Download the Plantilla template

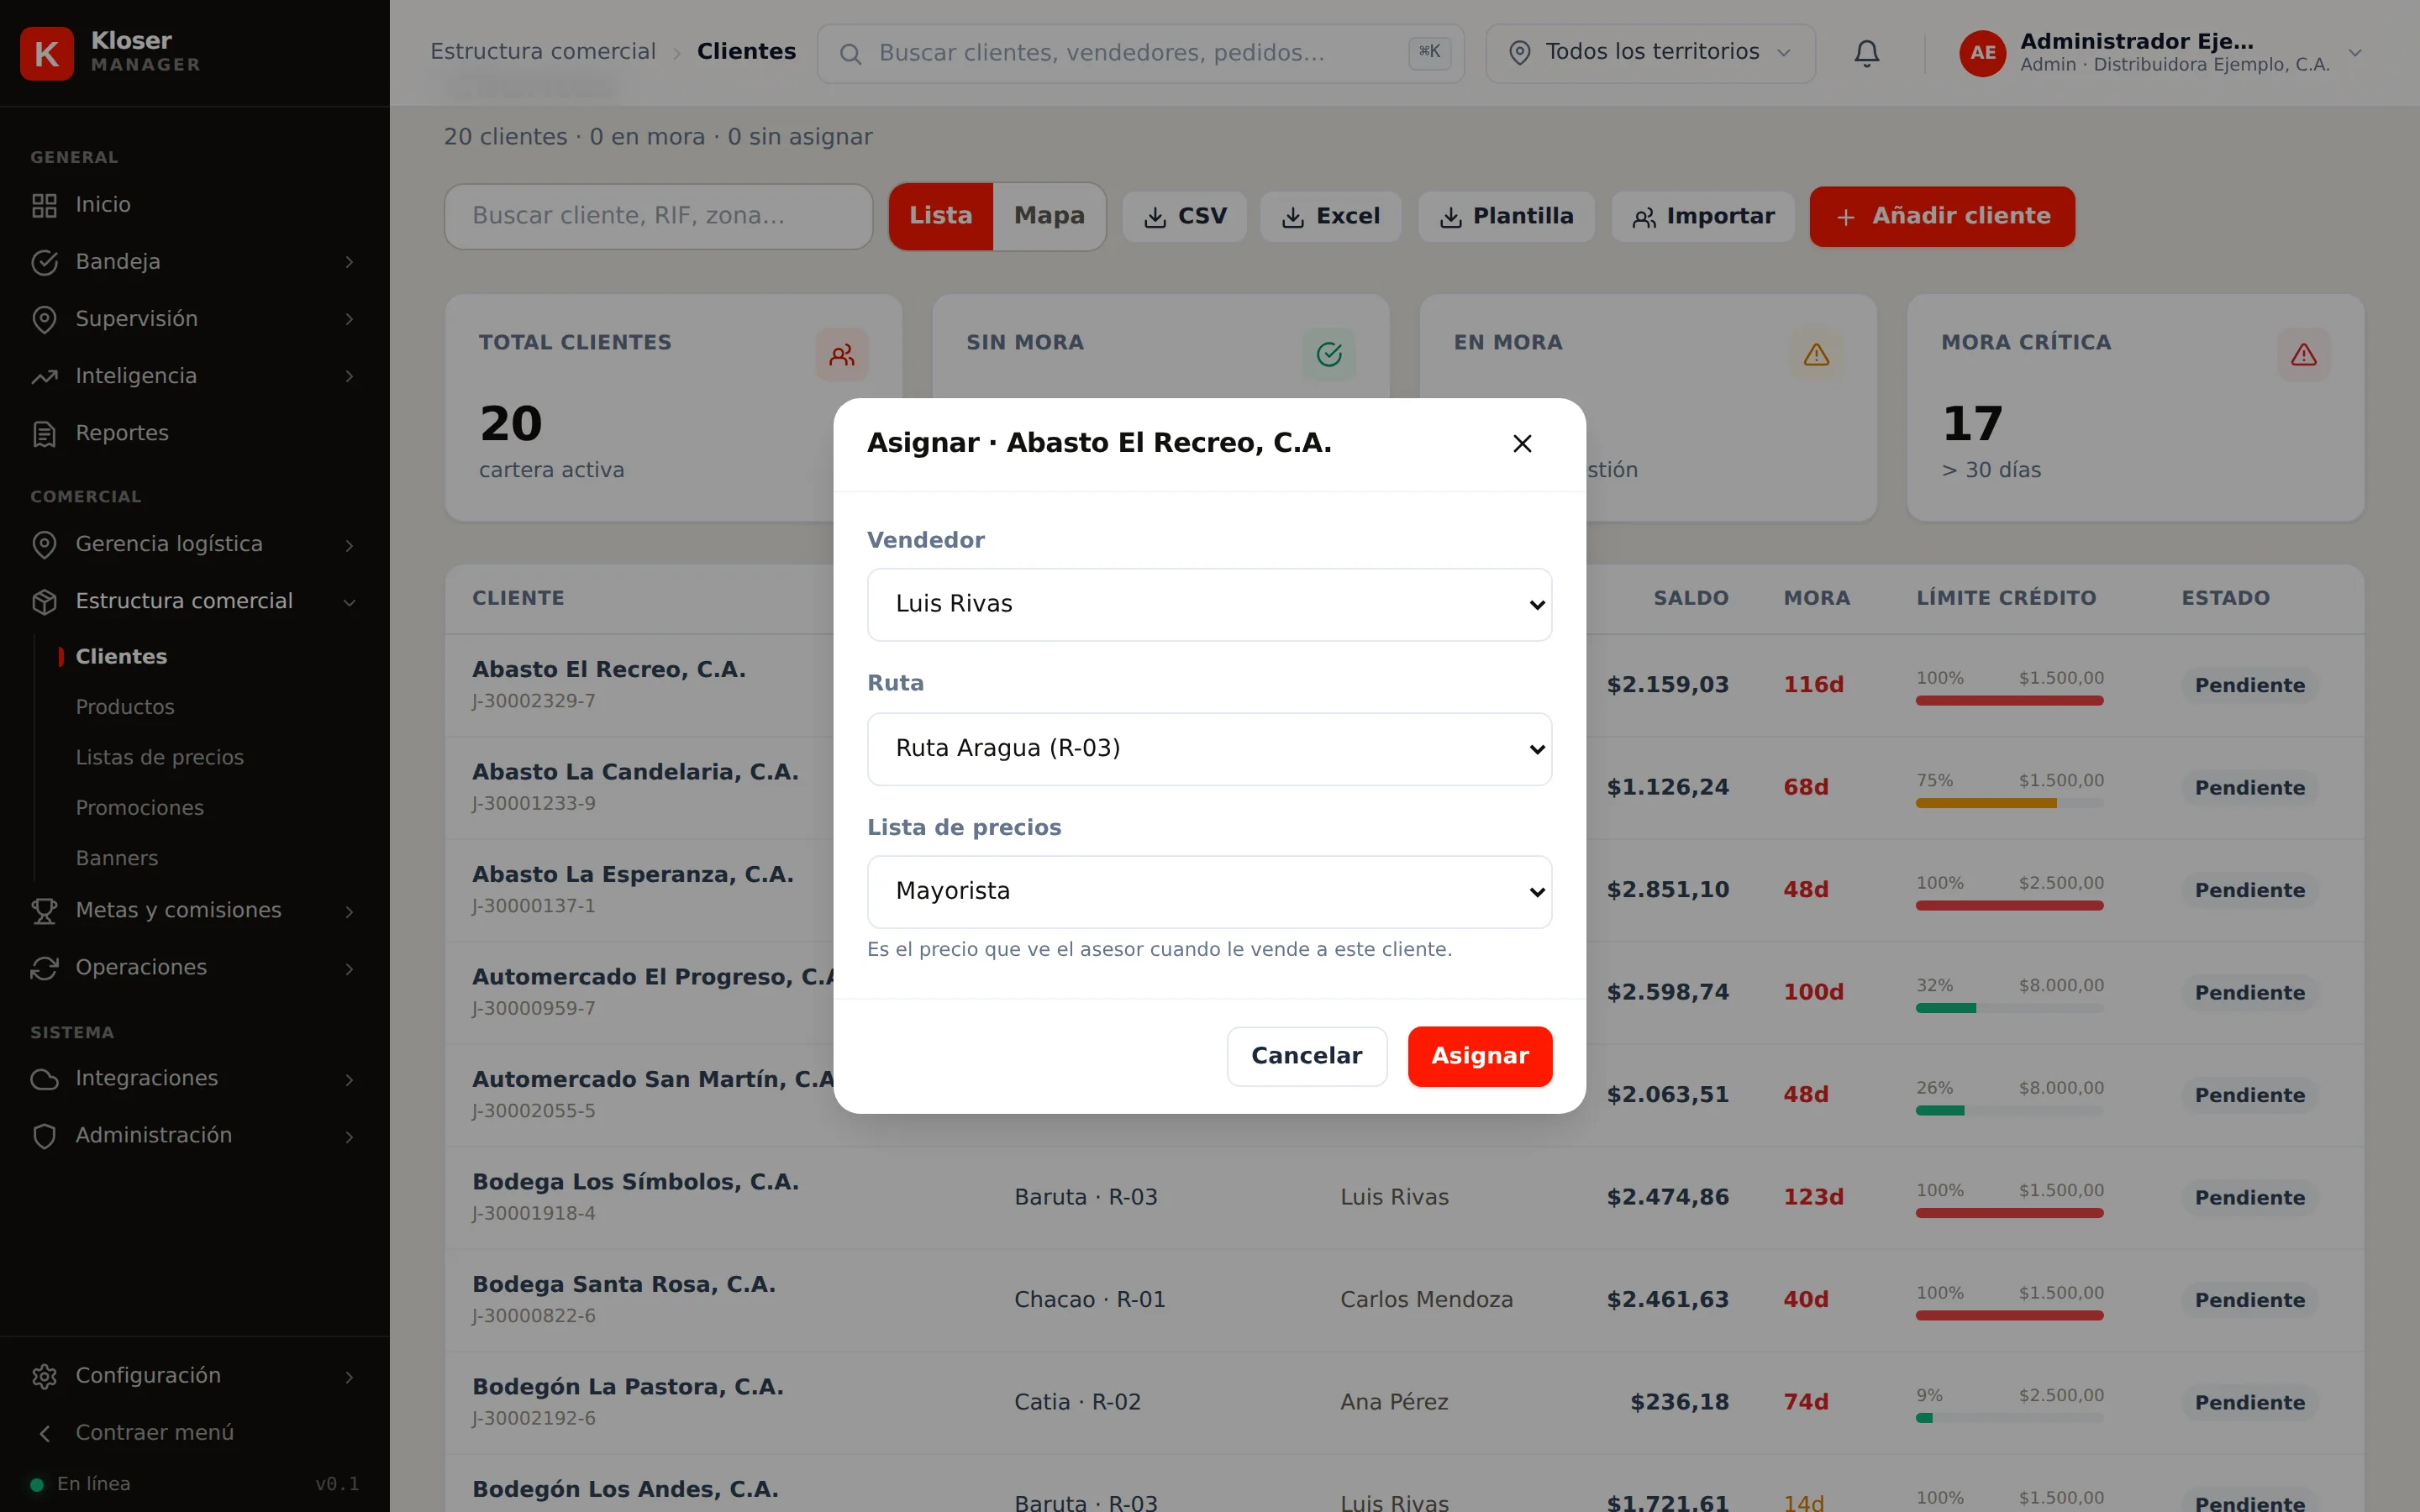(x=1506, y=216)
